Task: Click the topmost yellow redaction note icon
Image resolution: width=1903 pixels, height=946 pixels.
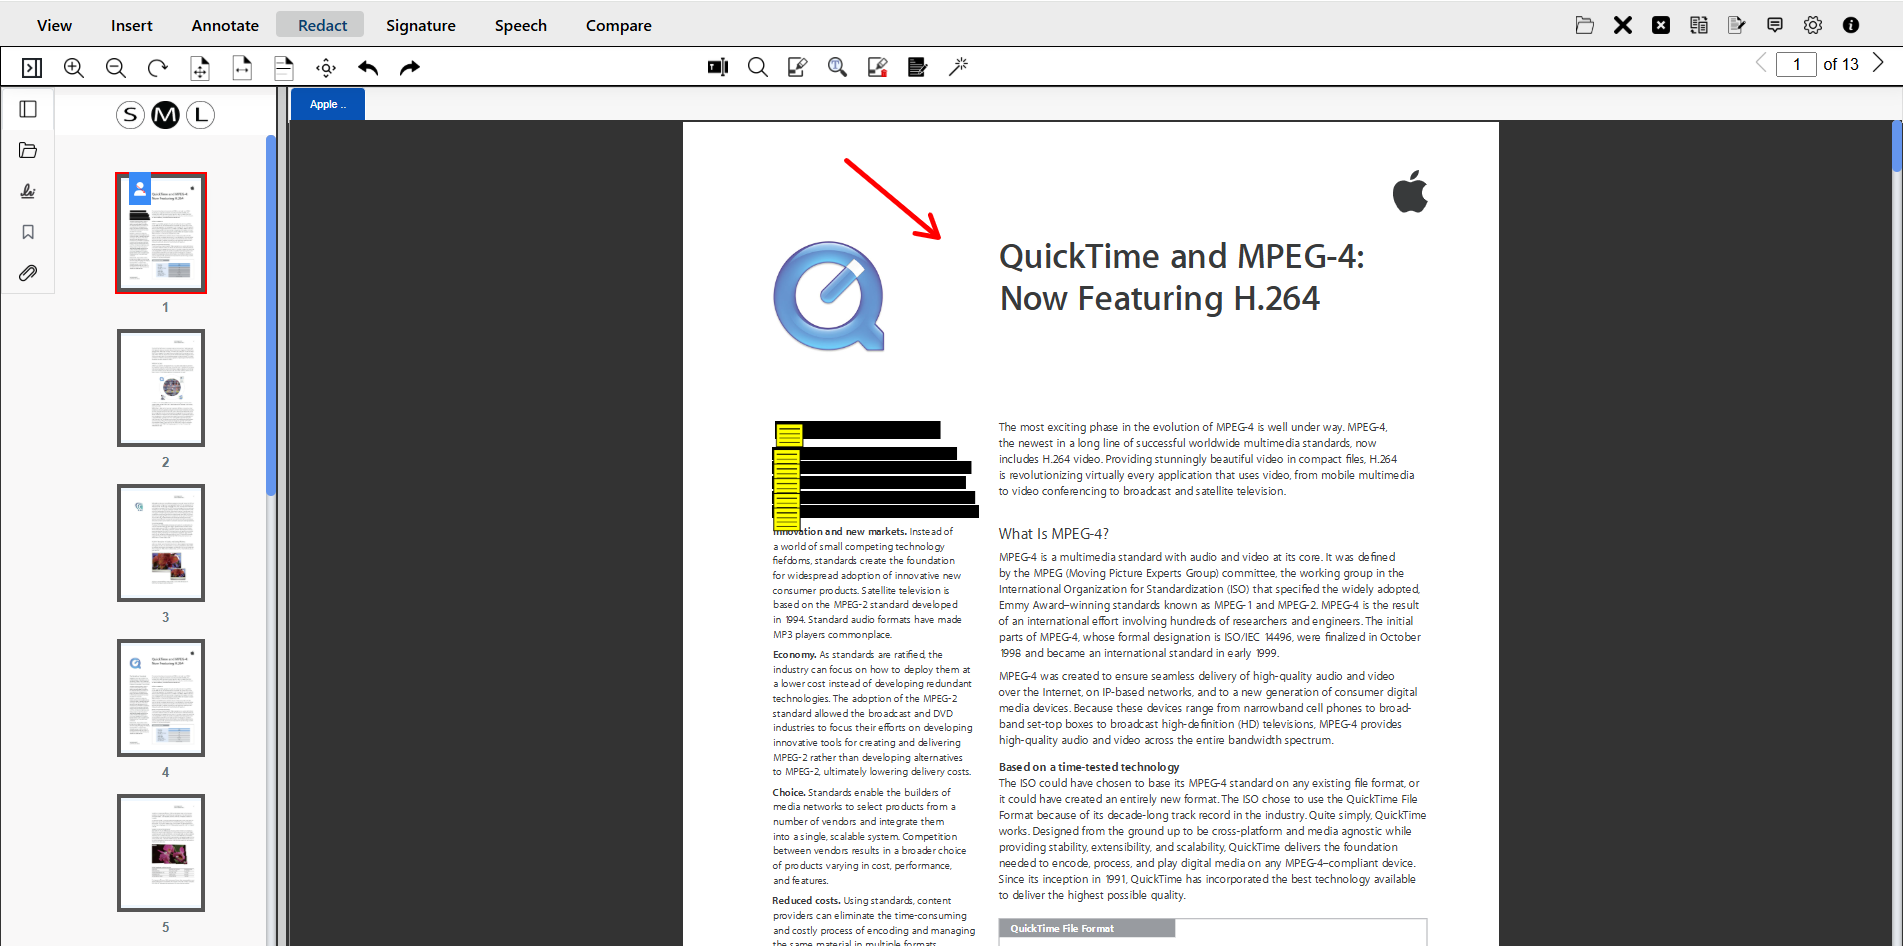Action: tap(790, 435)
